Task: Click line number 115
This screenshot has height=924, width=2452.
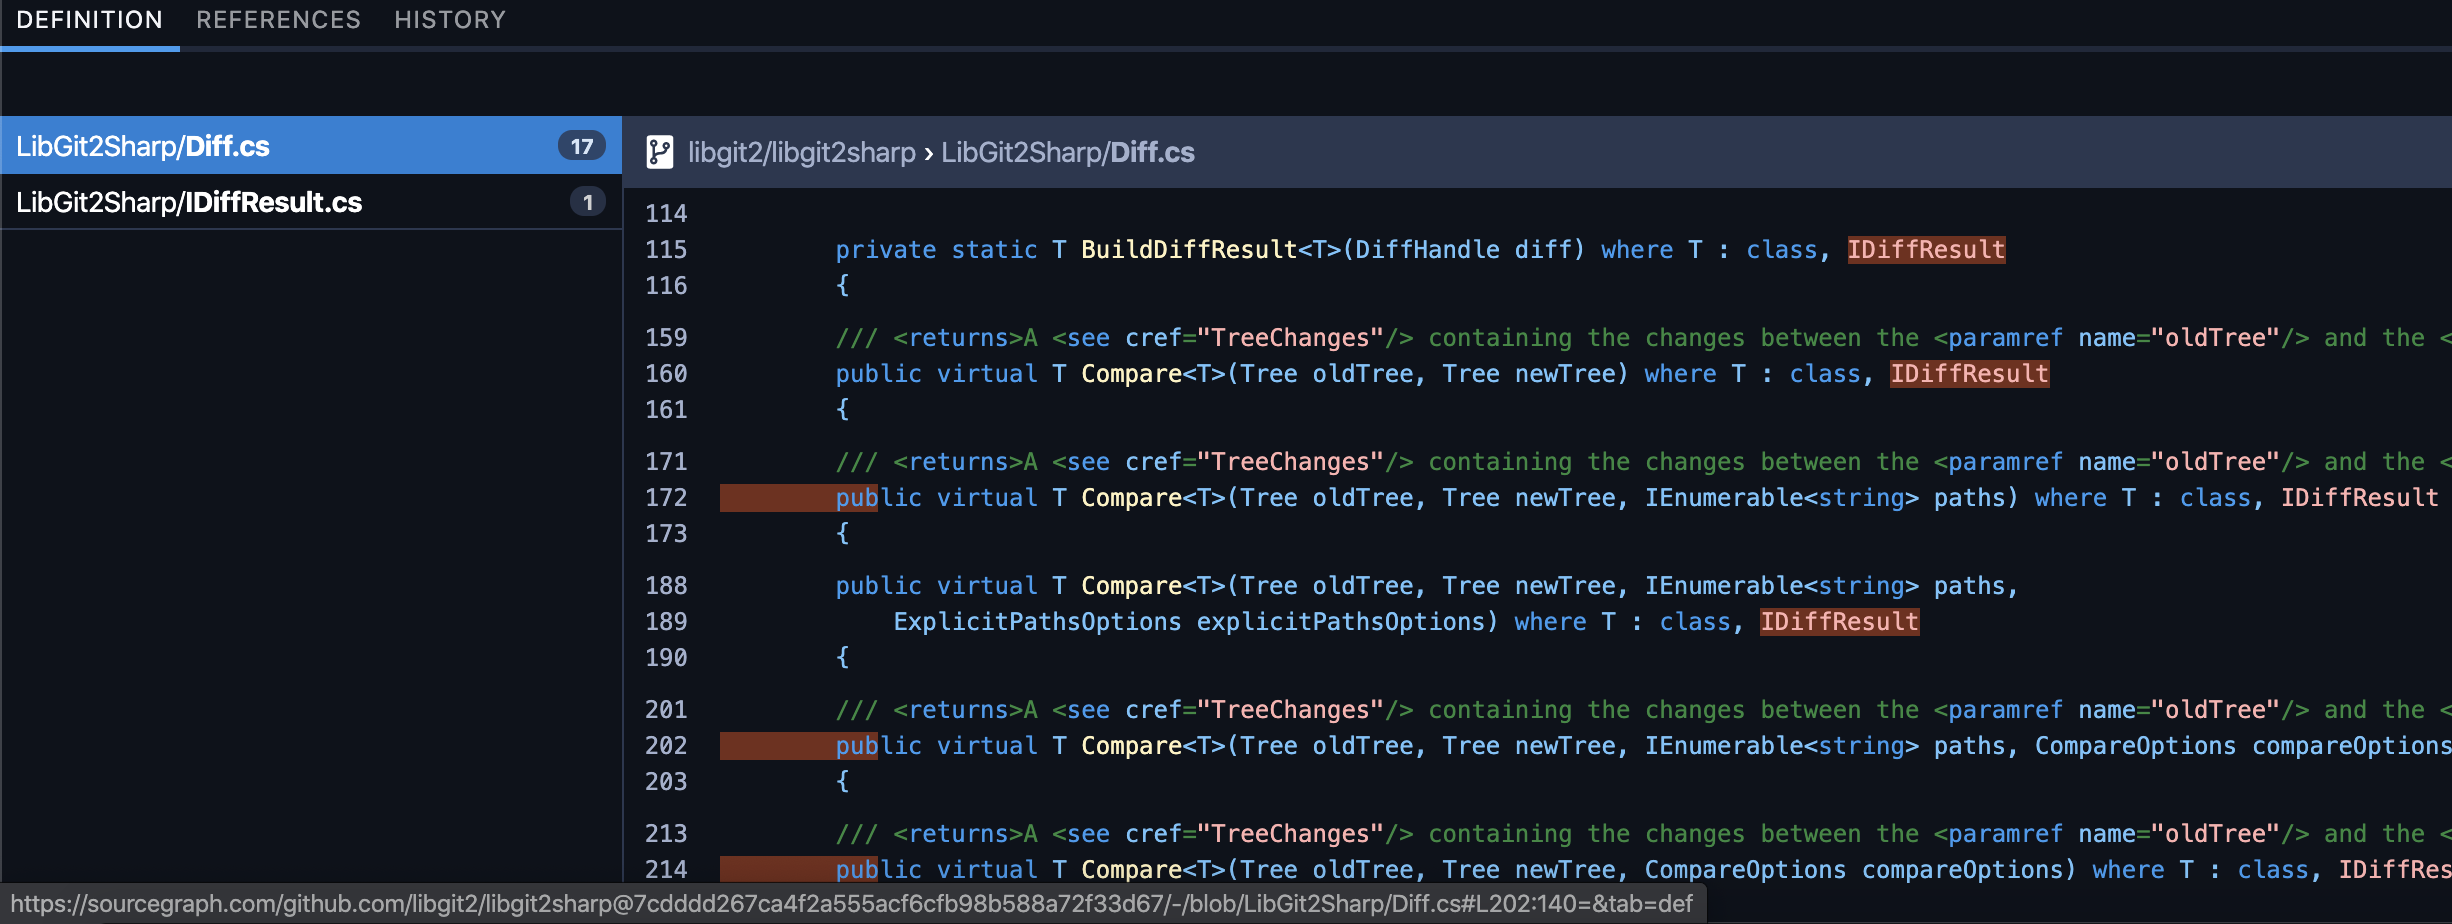Action: (x=666, y=249)
